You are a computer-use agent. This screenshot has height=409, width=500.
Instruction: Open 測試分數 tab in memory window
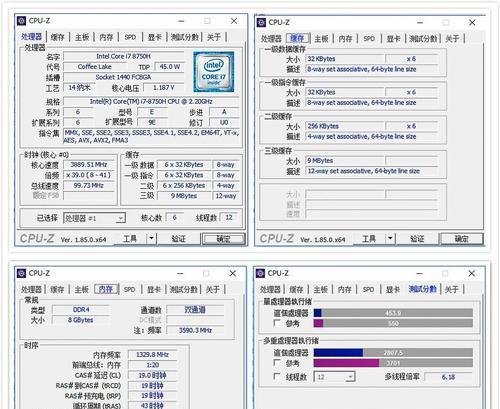pyautogui.click(x=183, y=289)
